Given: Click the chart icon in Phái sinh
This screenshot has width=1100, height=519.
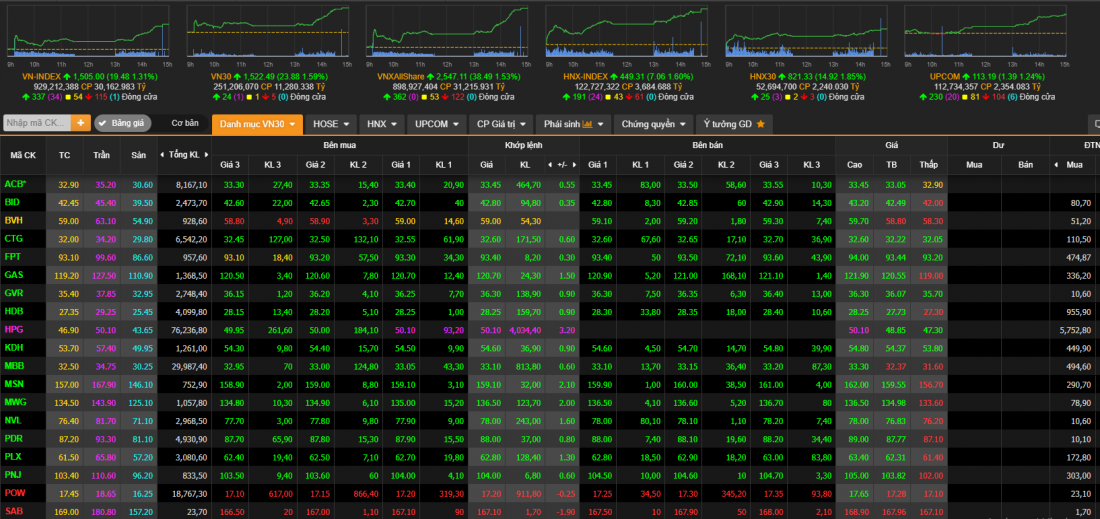Looking at the screenshot, I should pos(587,124).
